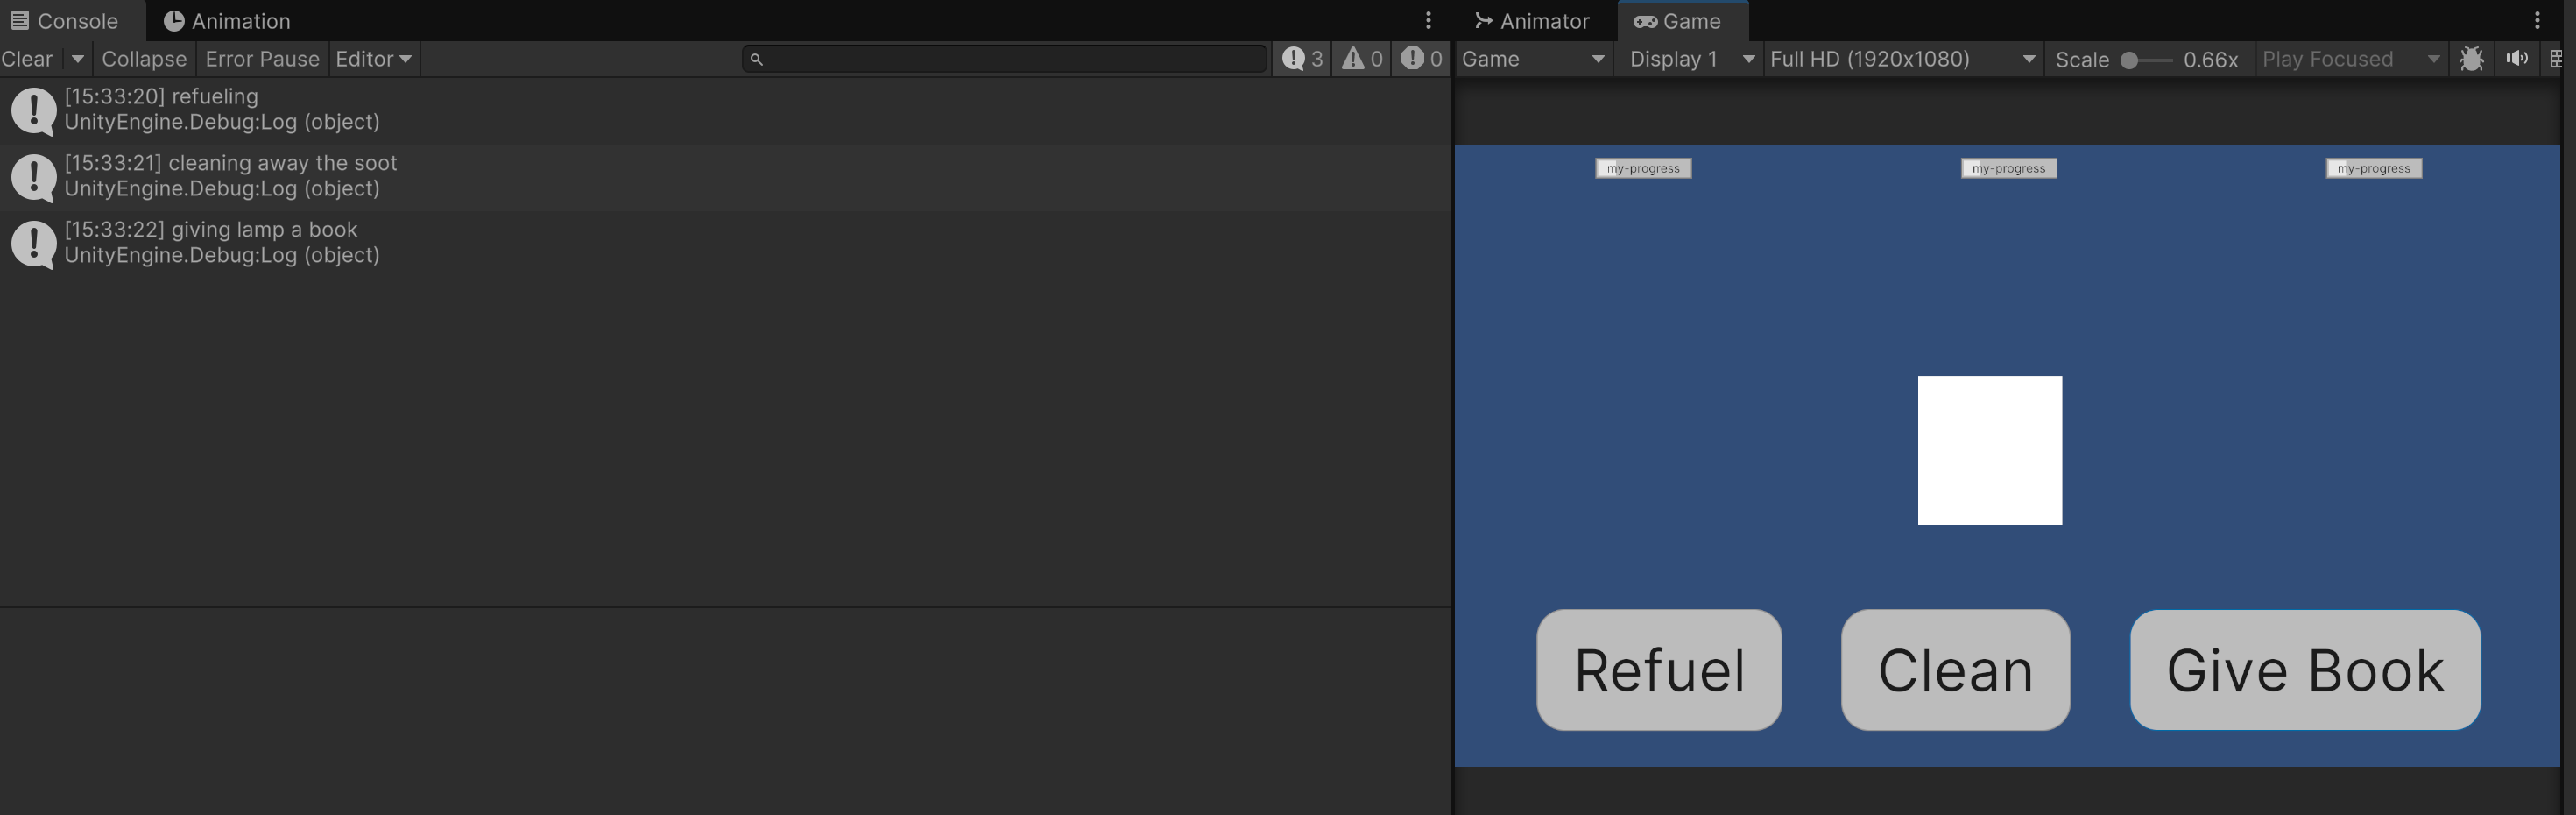
Task: Click the white square lamp sprite
Action: (1989, 450)
